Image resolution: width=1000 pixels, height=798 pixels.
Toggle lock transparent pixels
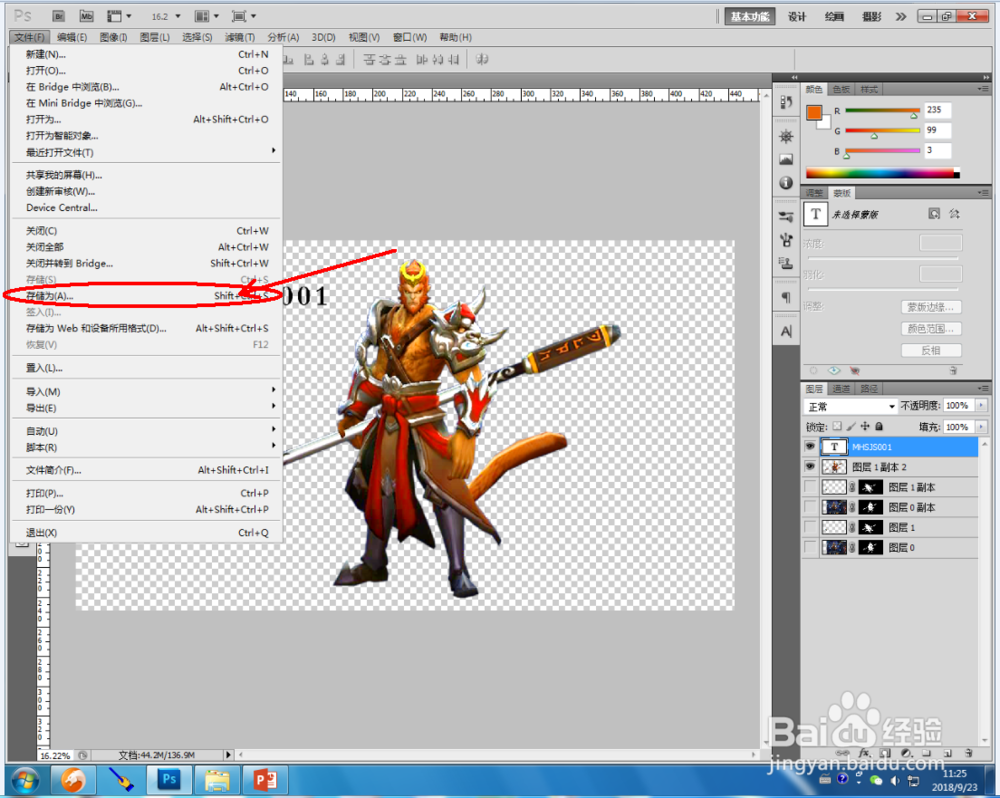coord(837,426)
